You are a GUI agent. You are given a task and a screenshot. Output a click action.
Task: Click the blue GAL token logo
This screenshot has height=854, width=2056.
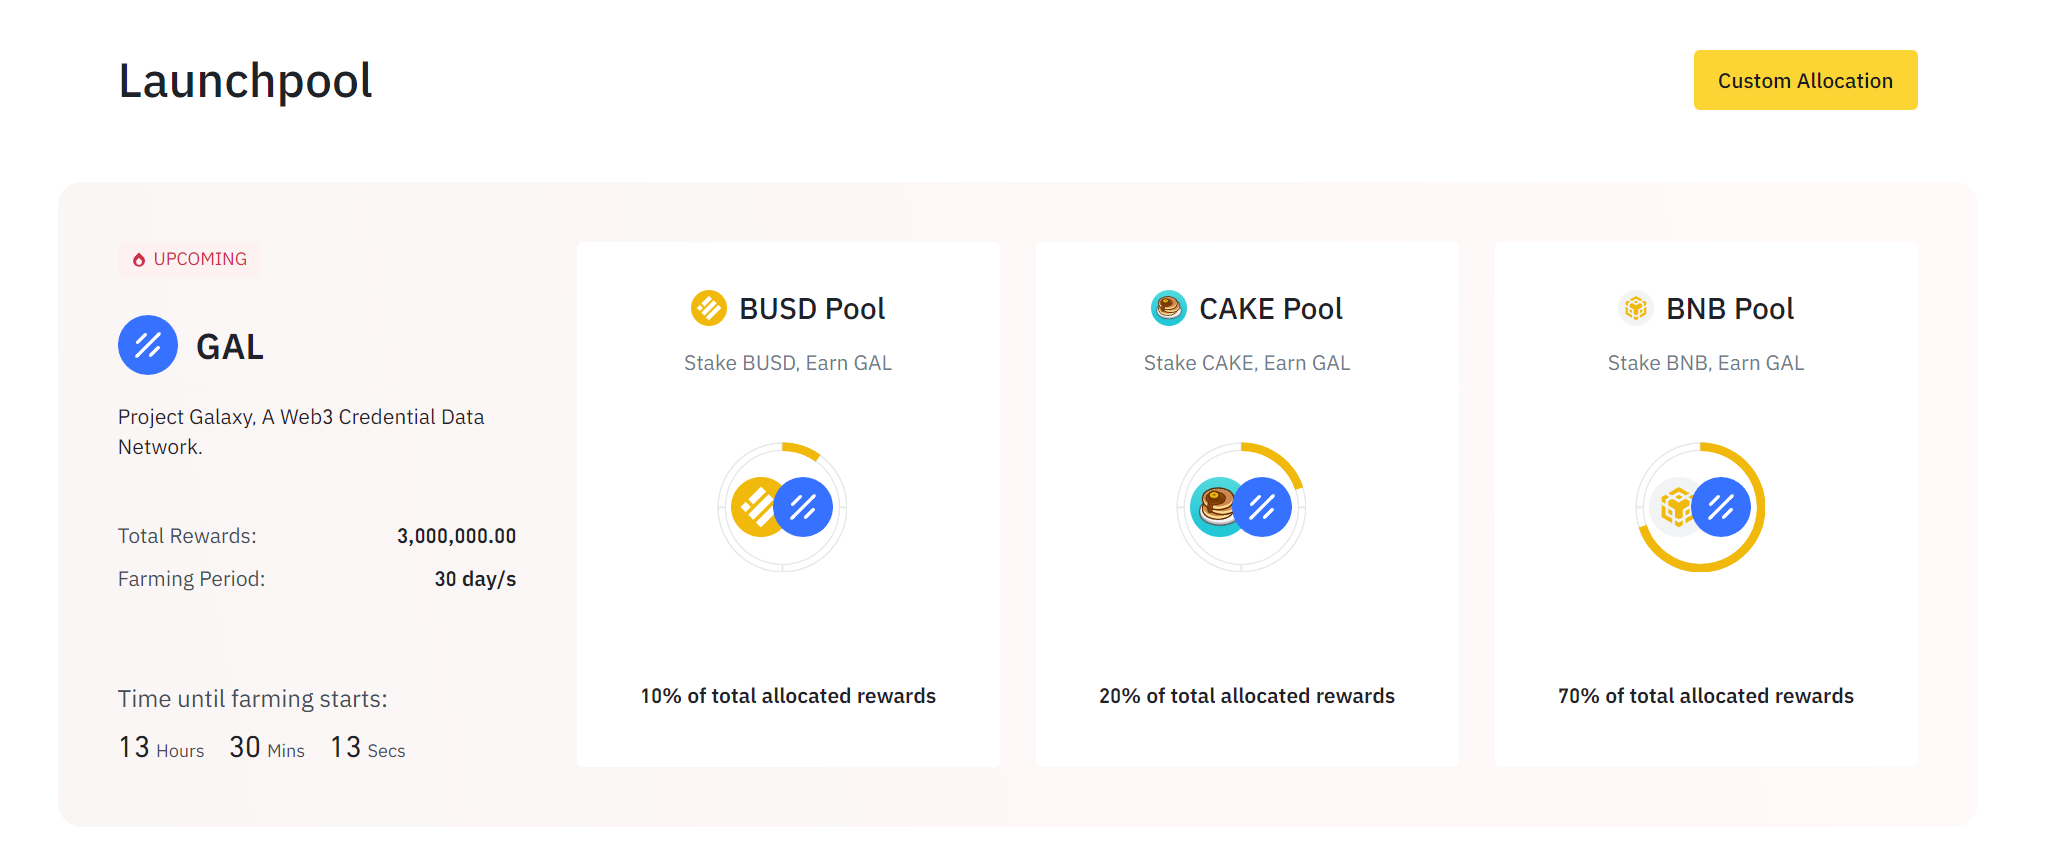[x=148, y=345]
